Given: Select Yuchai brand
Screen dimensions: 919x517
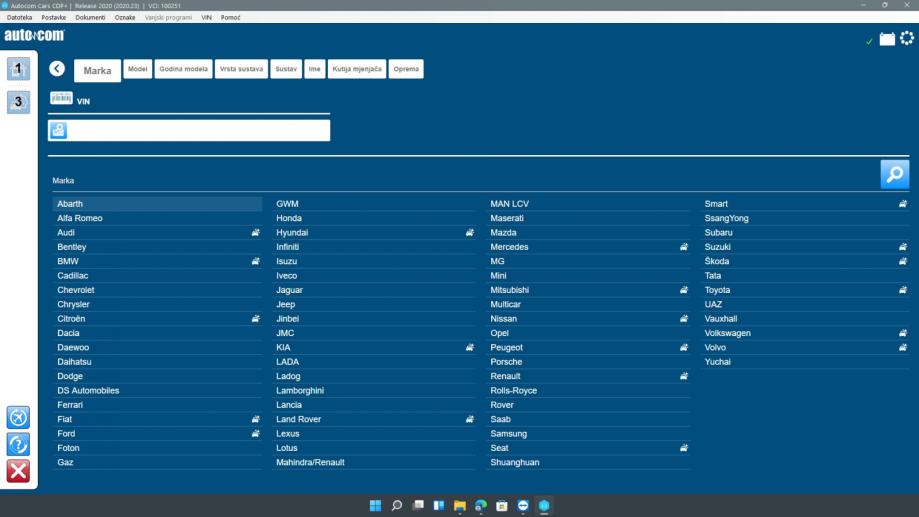Looking at the screenshot, I should point(805,362).
